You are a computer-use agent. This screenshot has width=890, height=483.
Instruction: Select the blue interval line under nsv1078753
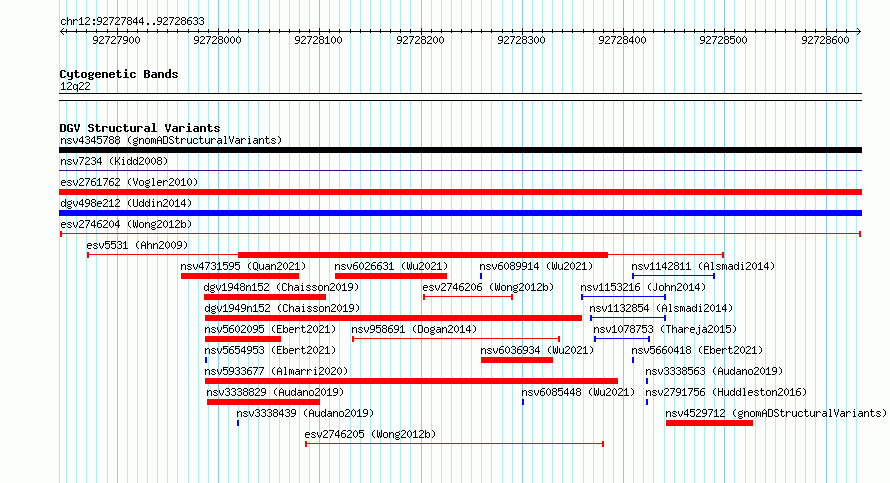(x=622, y=339)
